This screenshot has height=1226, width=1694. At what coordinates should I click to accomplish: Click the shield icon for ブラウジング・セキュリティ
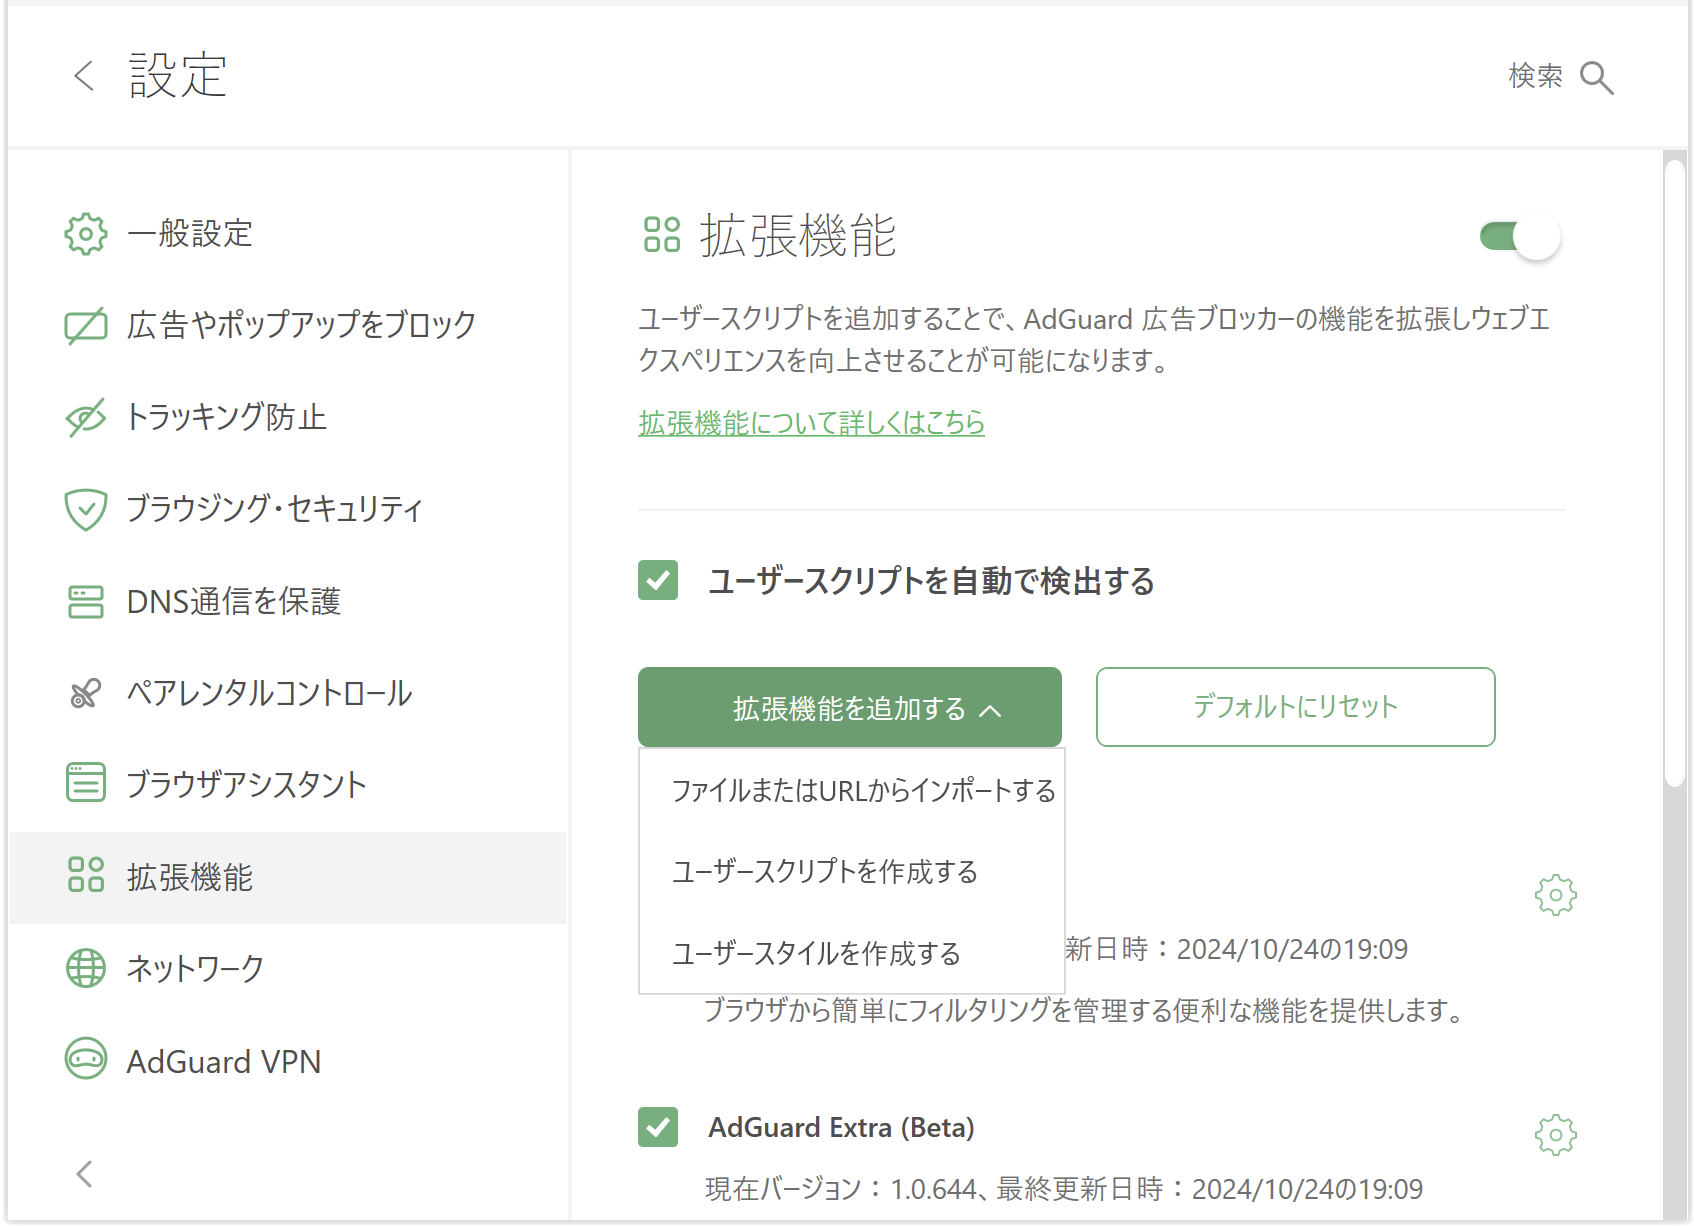(x=86, y=509)
